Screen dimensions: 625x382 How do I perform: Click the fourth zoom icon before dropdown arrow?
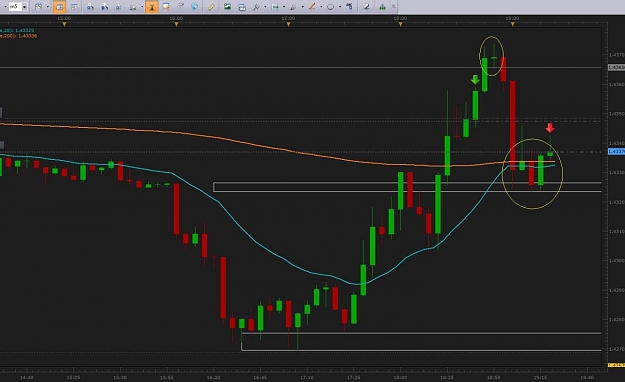tap(133, 6)
